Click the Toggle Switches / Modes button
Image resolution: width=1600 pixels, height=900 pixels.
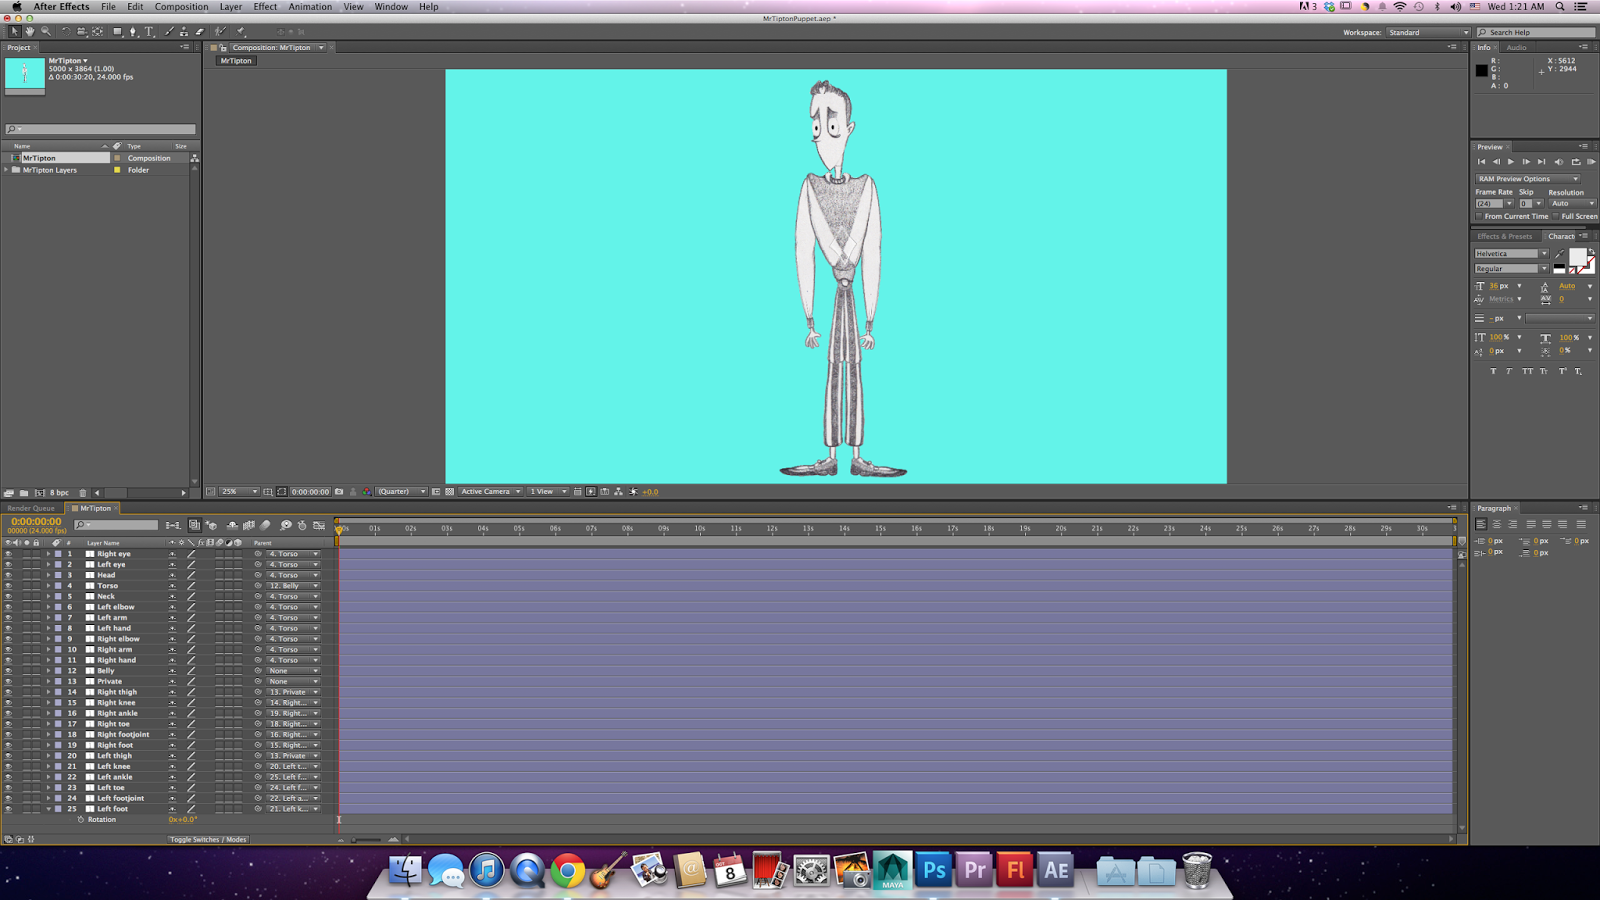click(207, 840)
